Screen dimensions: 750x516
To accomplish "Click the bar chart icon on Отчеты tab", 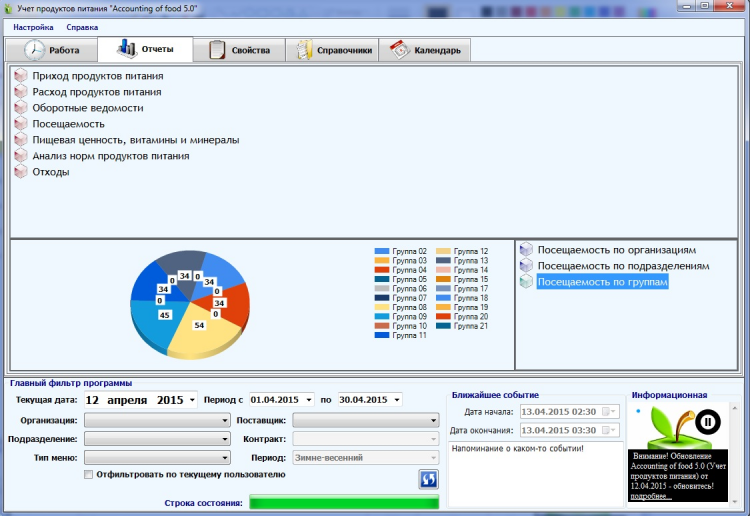I will (x=127, y=49).
